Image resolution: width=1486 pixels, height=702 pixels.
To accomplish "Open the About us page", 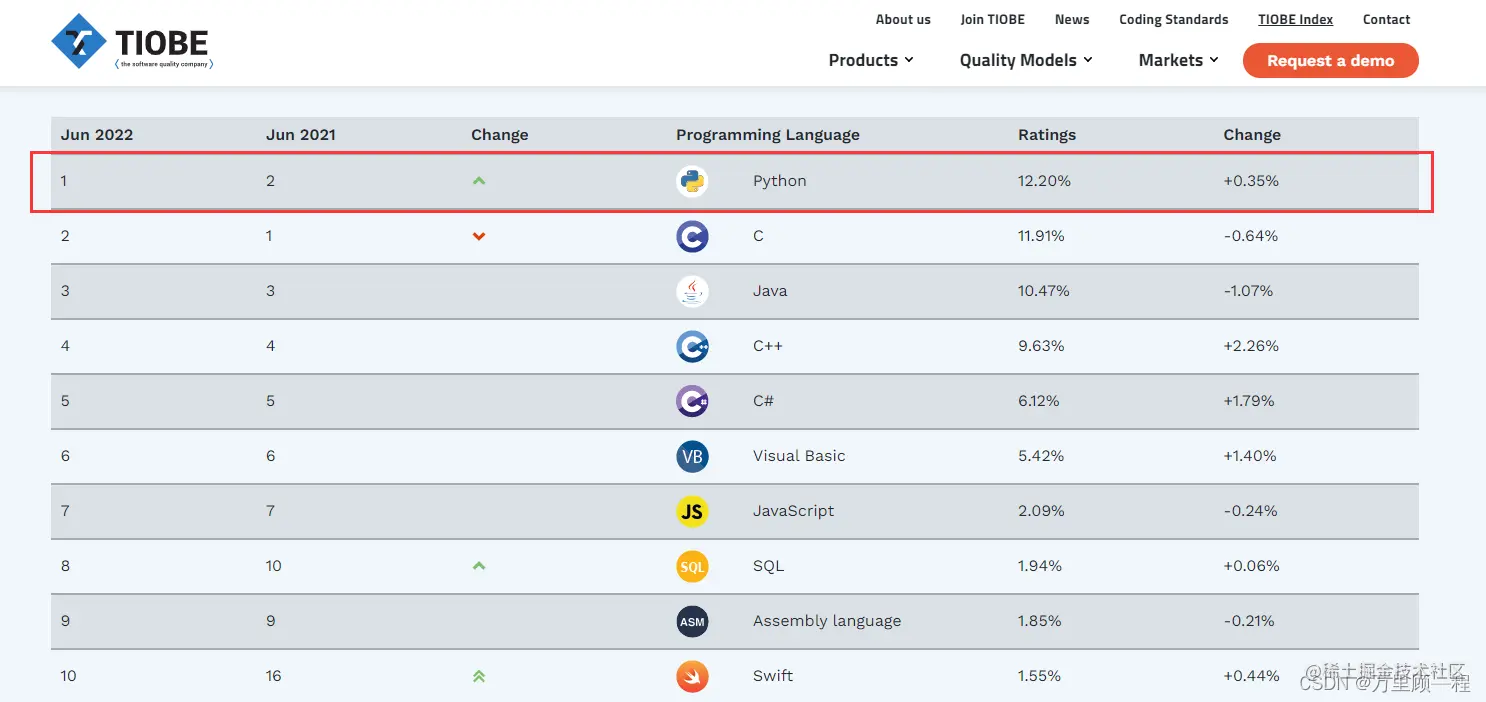I will tap(903, 19).
